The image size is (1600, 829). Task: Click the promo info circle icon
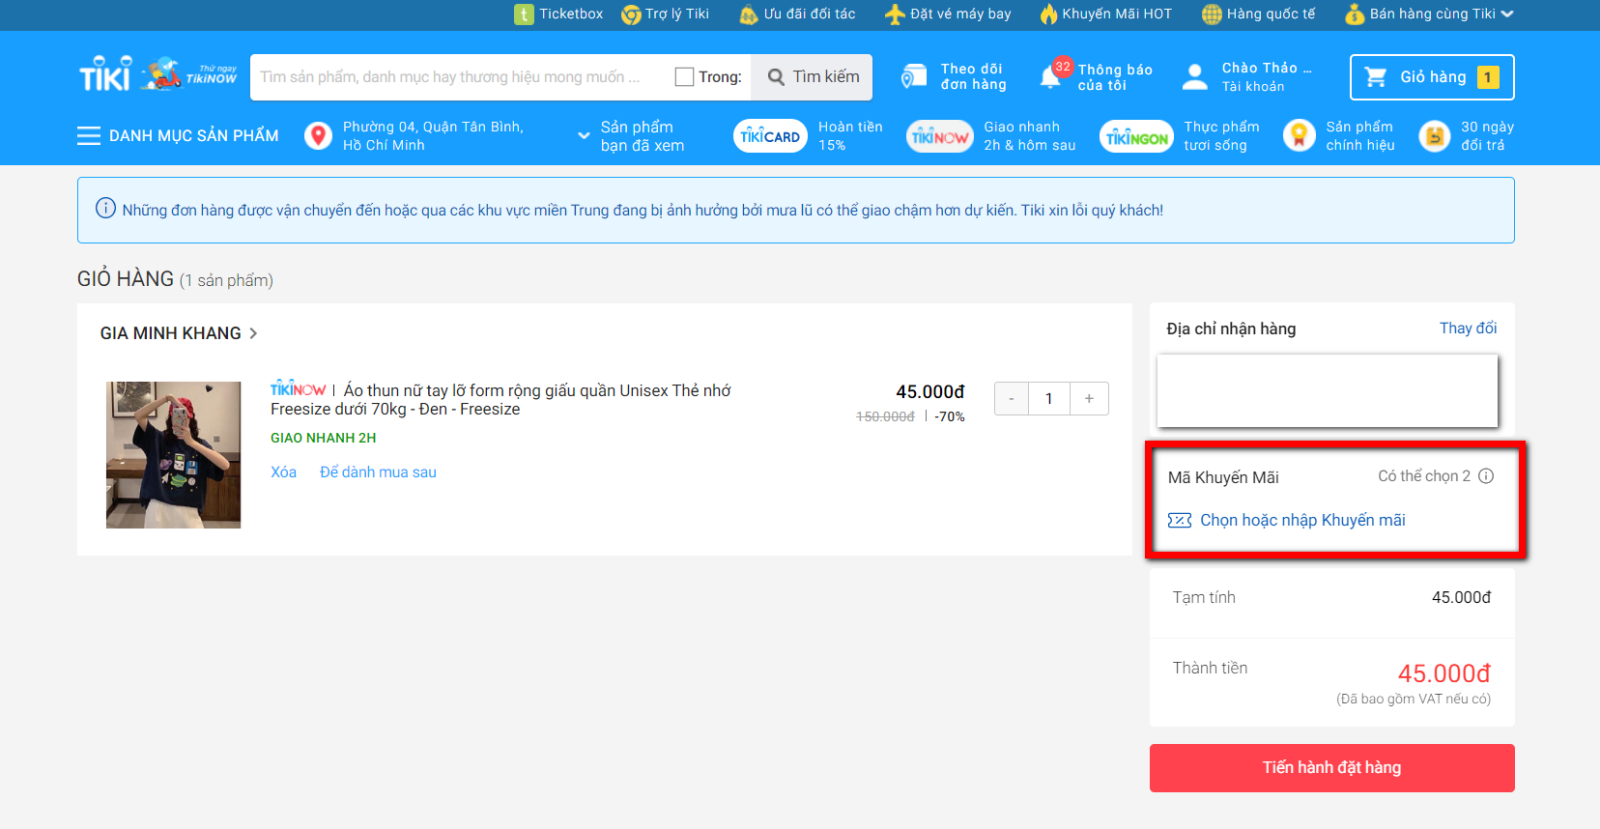coord(1486,476)
